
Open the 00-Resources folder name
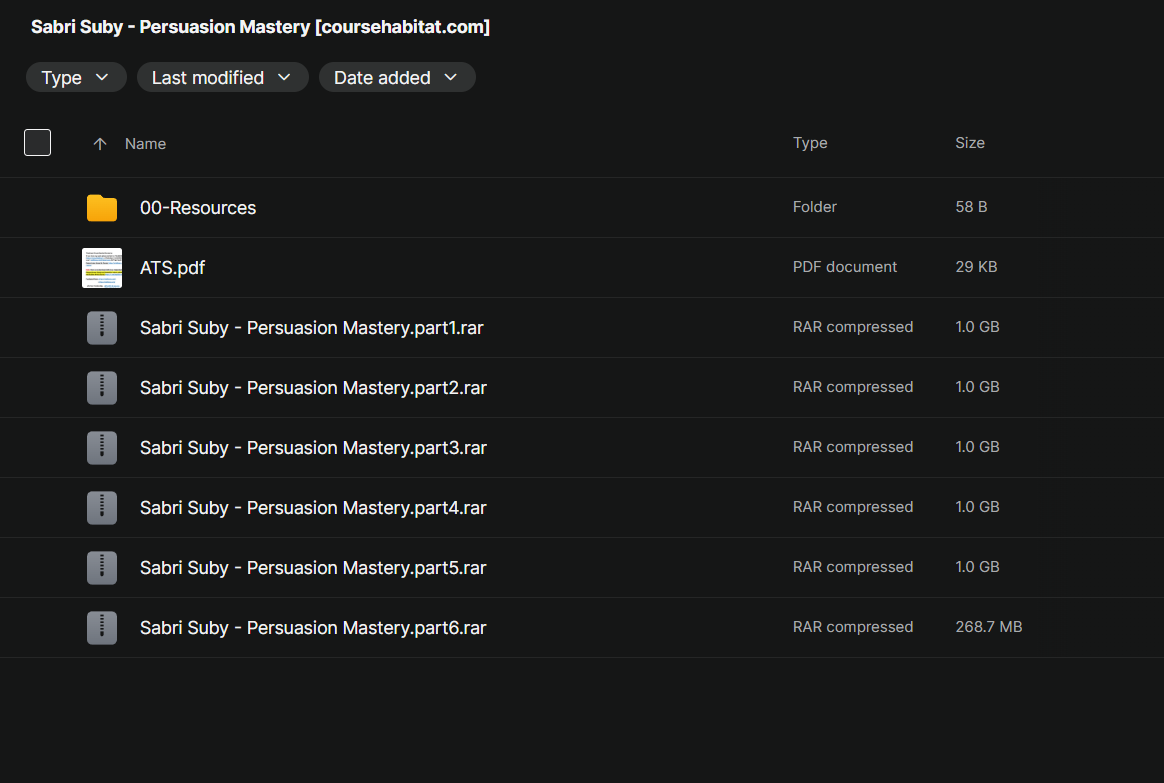tap(198, 208)
